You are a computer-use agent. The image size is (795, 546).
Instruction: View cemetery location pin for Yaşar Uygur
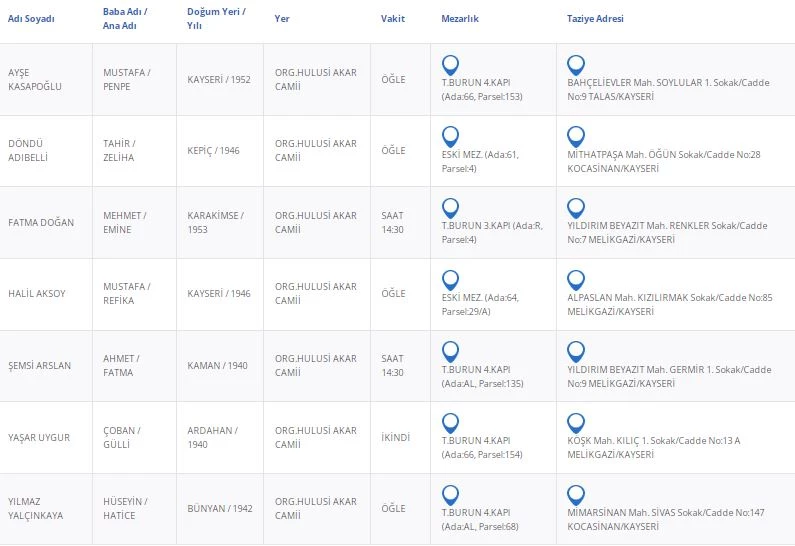coord(450,423)
